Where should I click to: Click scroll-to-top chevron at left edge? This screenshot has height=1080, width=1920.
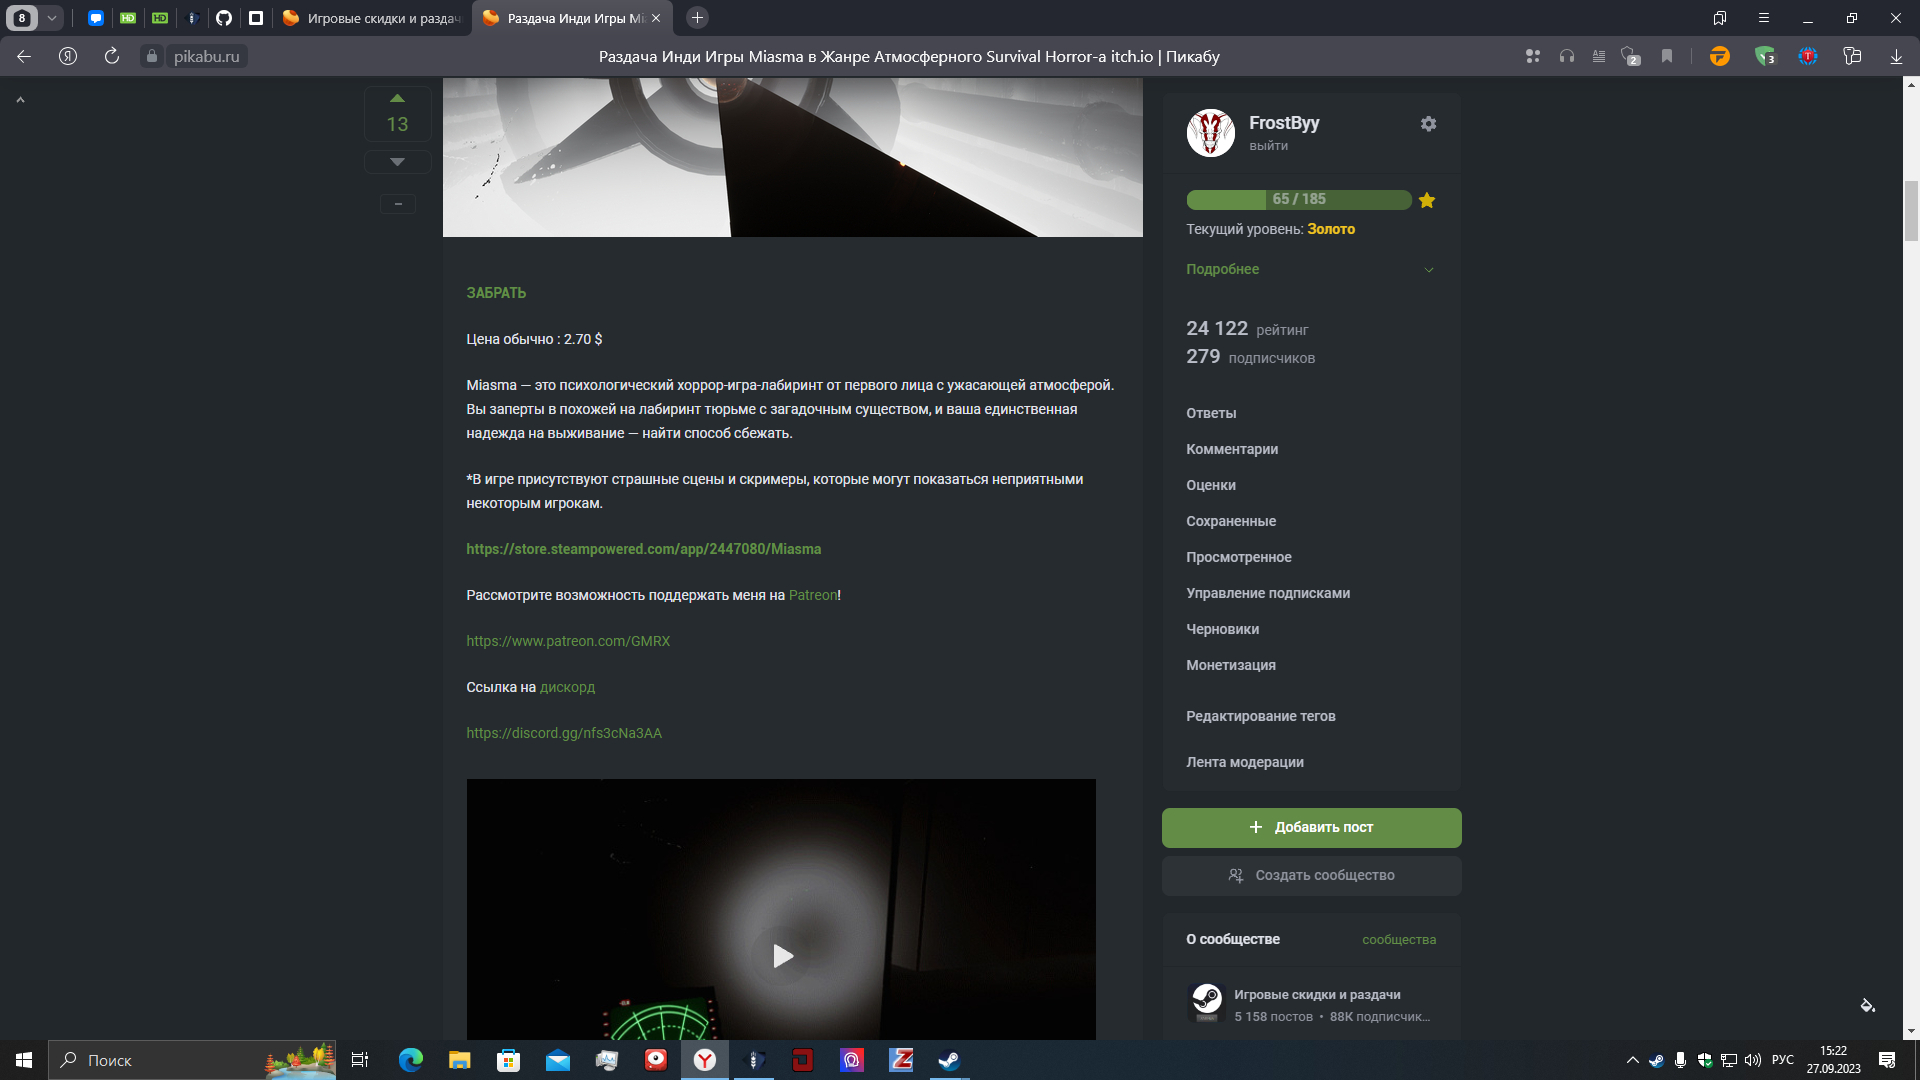coord(20,100)
